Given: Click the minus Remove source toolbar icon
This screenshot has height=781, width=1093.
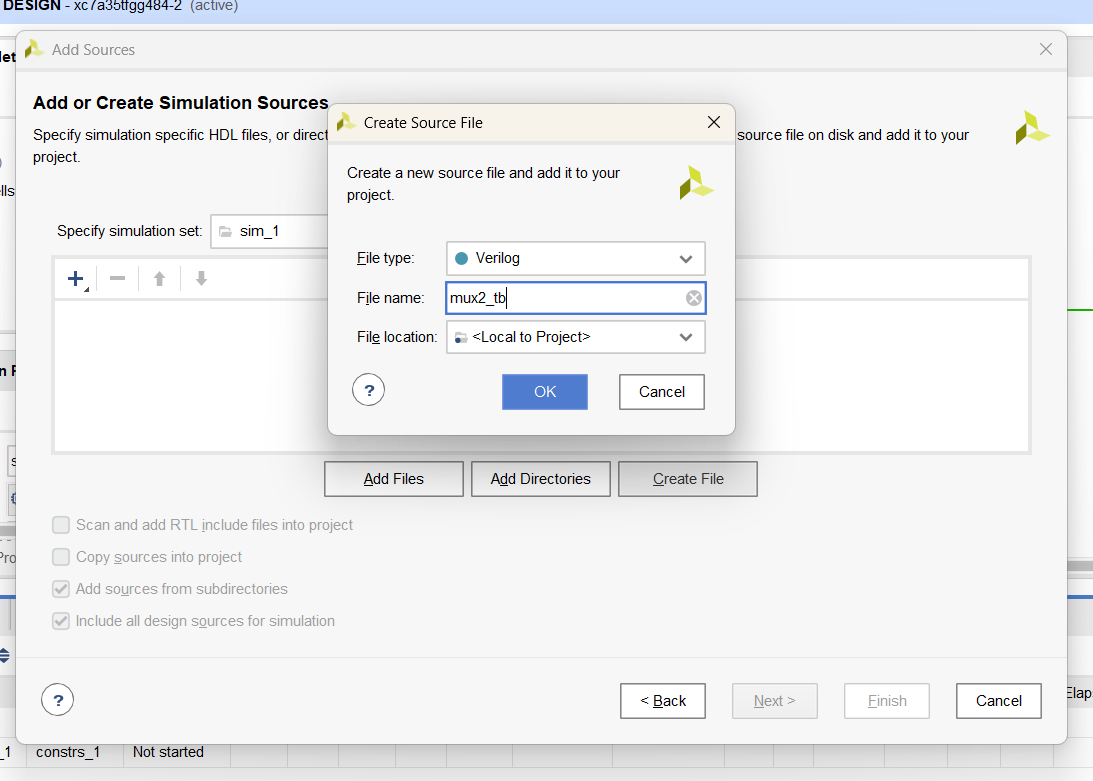Looking at the screenshot, I should point(117,279).
